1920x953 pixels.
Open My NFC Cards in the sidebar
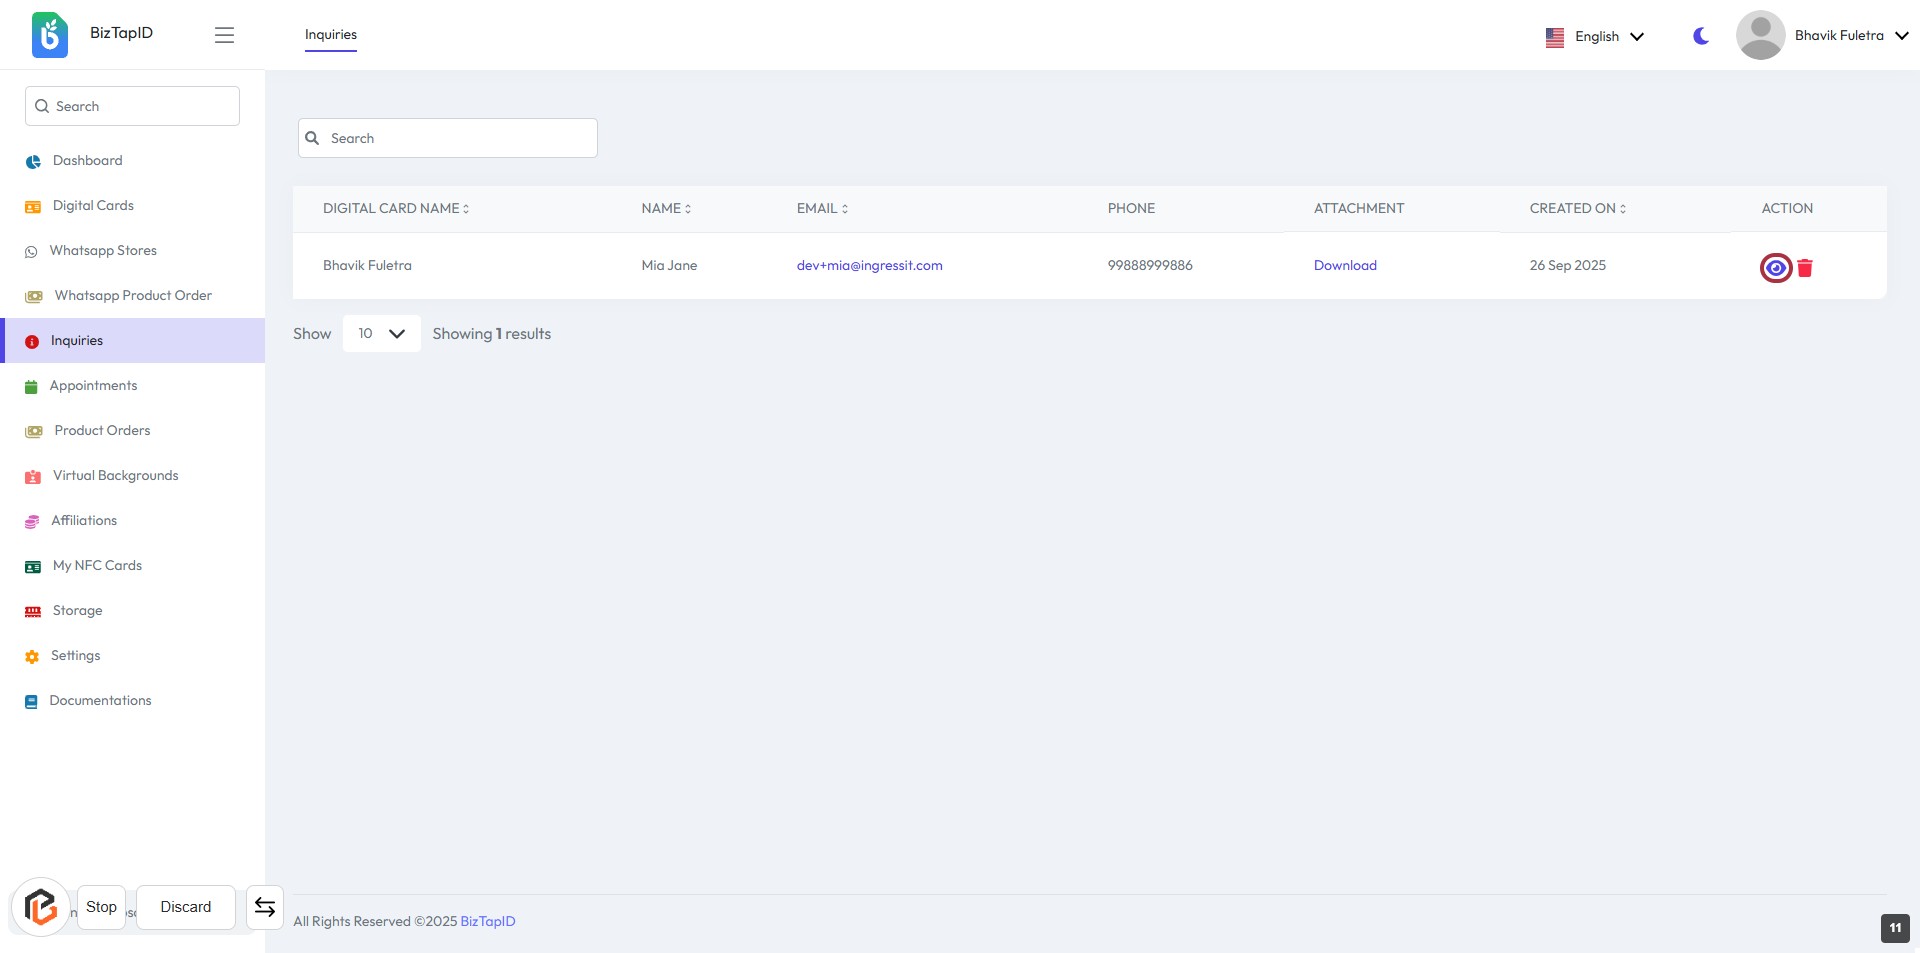pyautogui.click(x=97, y=566)
